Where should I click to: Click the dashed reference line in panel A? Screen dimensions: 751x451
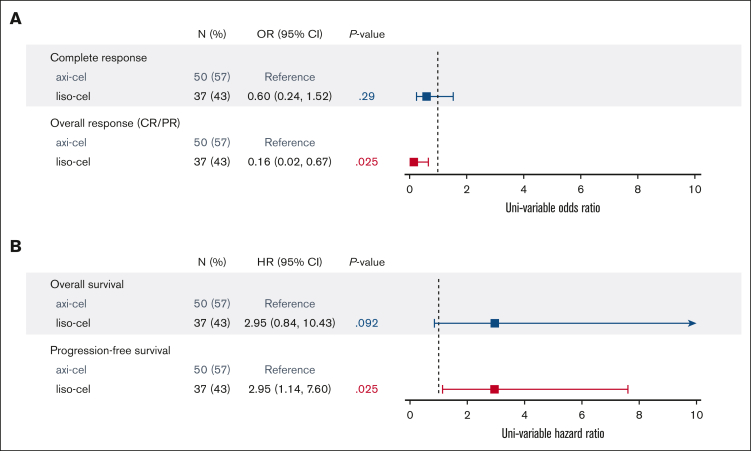(x=438, y=110)
